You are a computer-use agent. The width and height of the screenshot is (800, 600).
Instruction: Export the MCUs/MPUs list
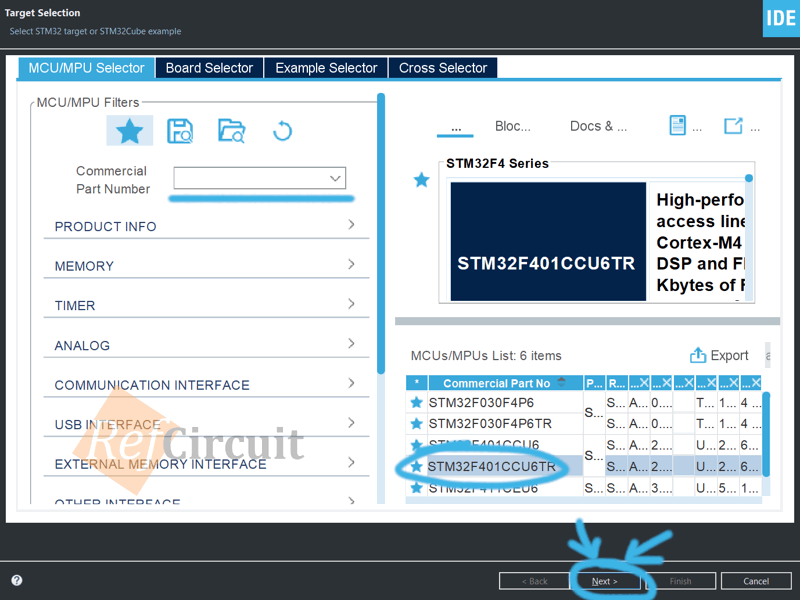click(719, 356)
